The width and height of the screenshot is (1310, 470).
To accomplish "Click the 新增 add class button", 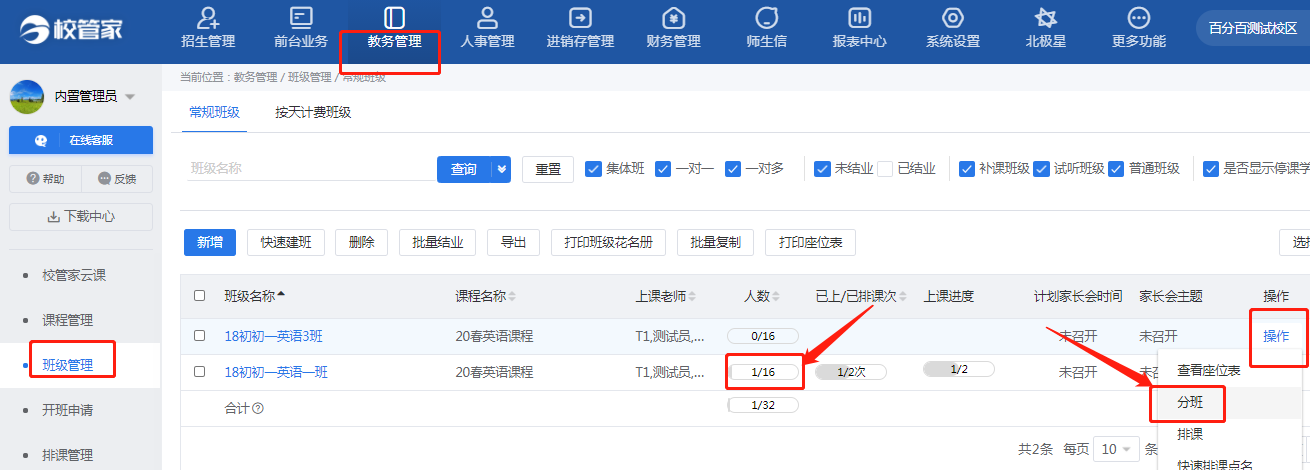I will tap(210, 242).
